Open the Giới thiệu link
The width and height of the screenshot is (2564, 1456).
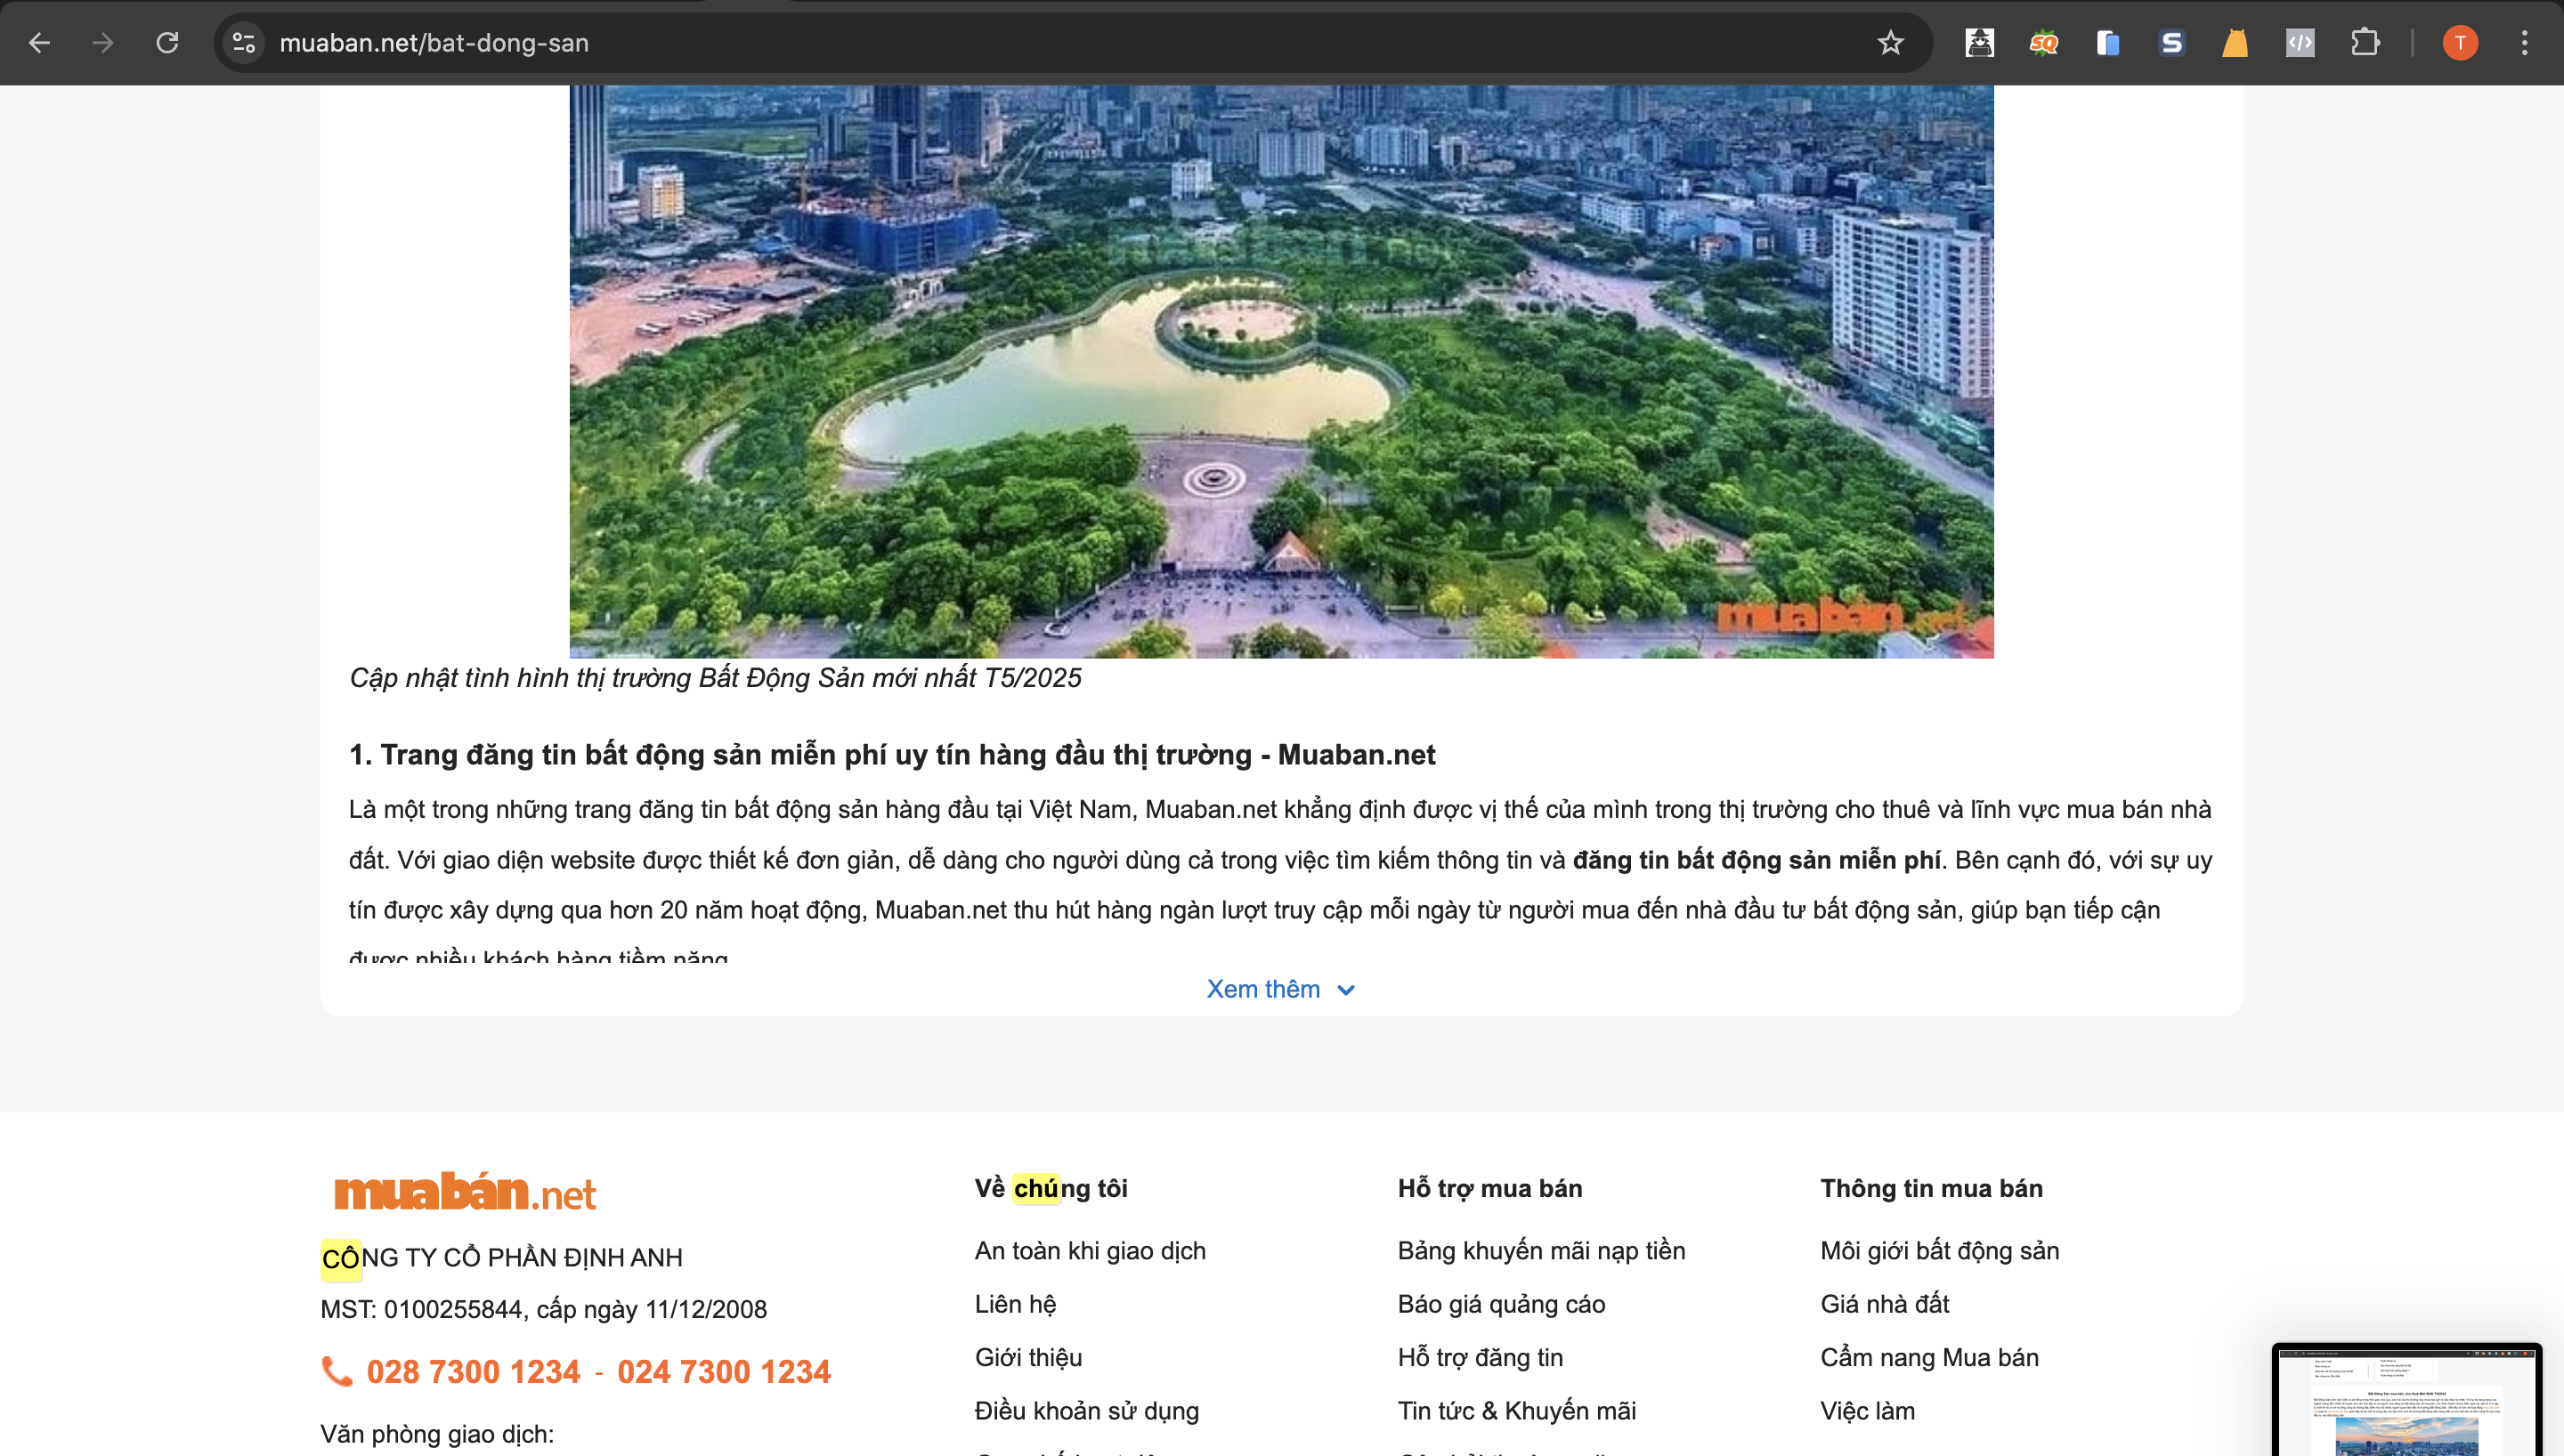point(1028,1357)
